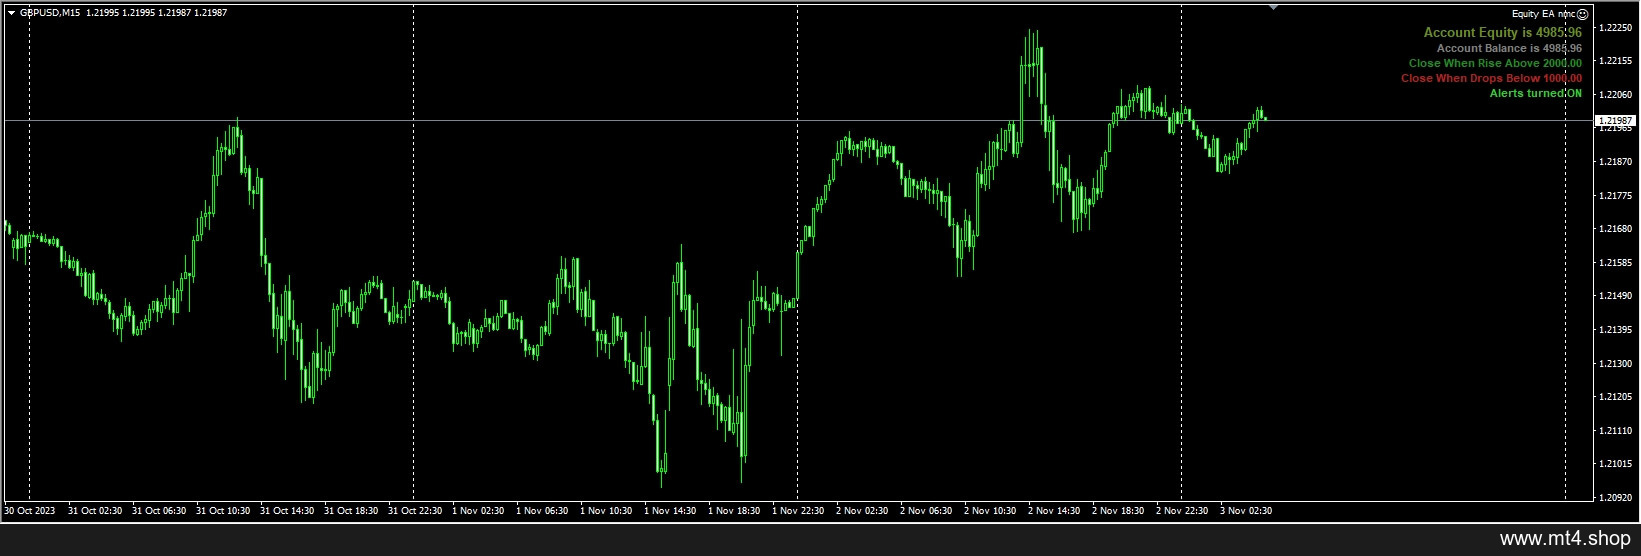The image size is (1641, 556).
Task: Click the '2 Nov 06:30' time label
Action: pyautogui.click(x=926, y=511)
